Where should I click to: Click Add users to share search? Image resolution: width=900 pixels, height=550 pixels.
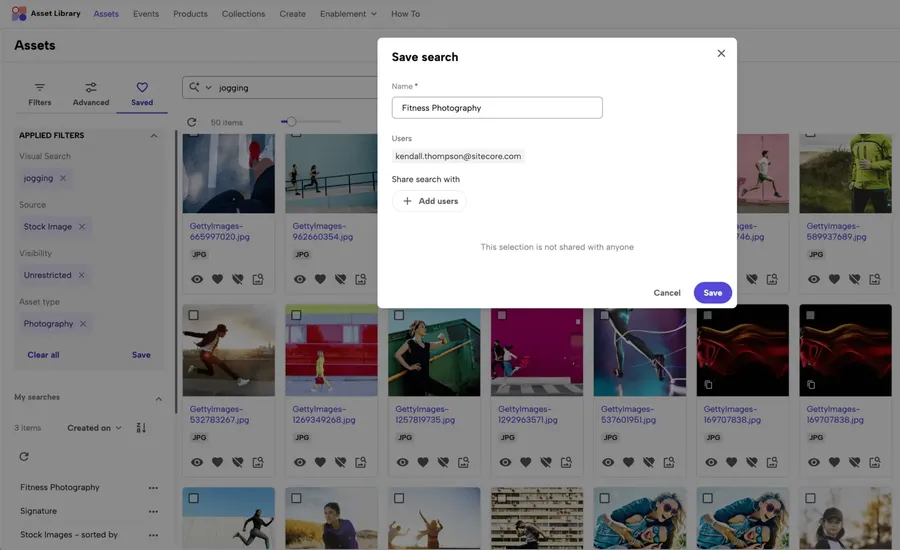430,201
